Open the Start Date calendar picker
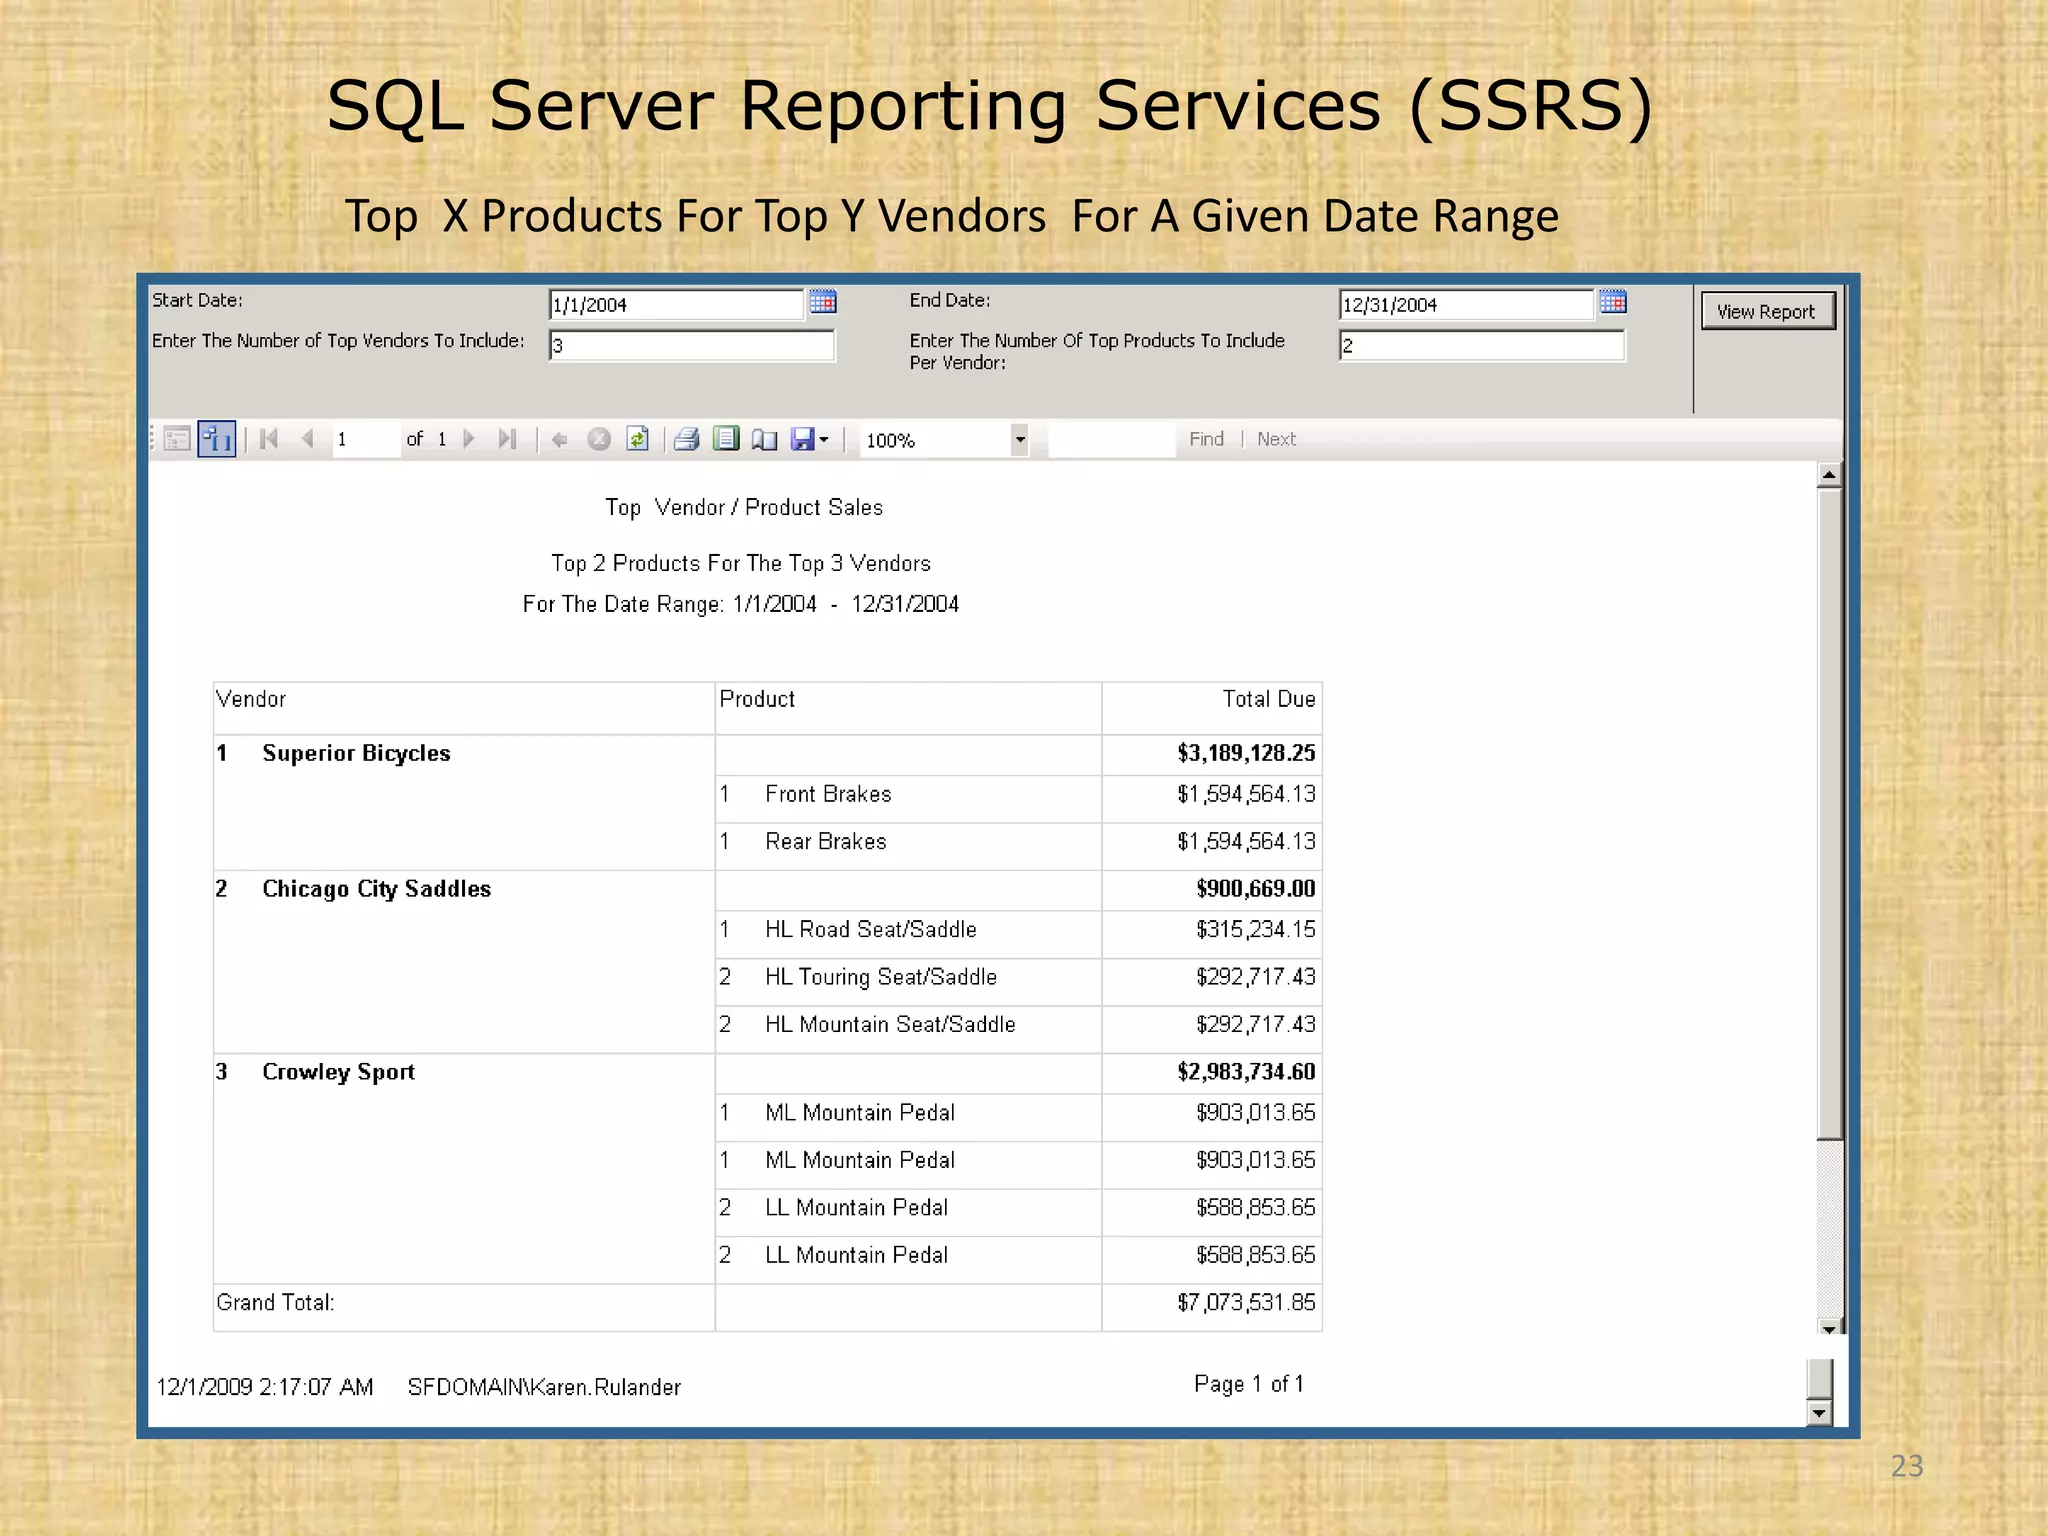2048x1536 pixels. (823, 302)
